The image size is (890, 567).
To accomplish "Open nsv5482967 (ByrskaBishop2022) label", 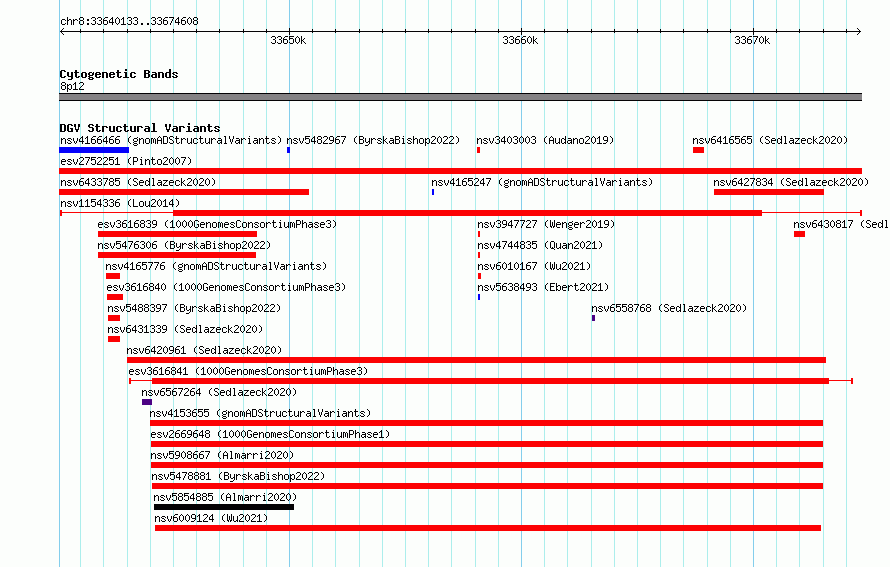I will (373, 140).
